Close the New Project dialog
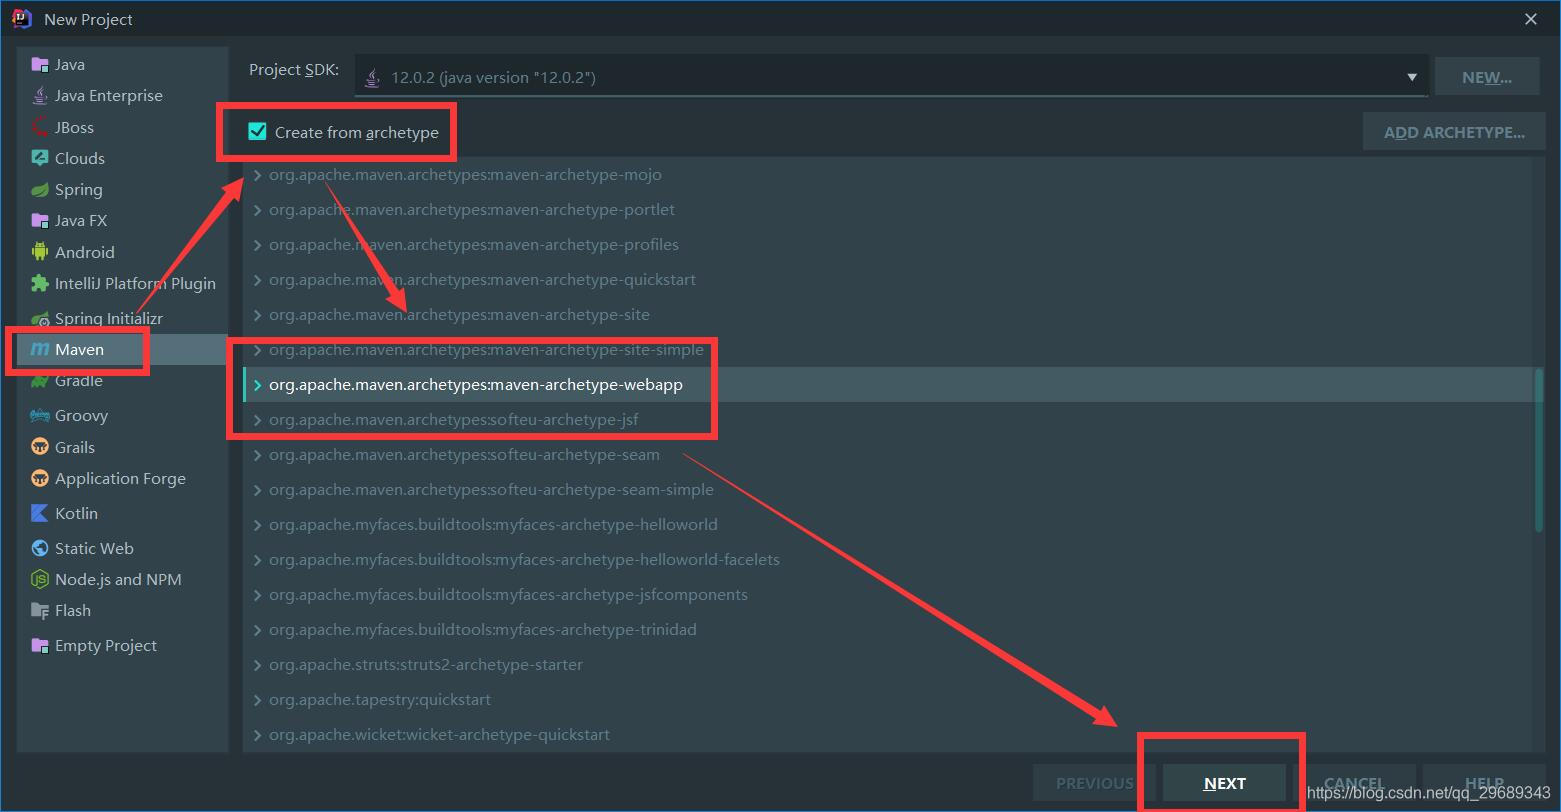1561x812 pixels. (x=1530, y=19)
